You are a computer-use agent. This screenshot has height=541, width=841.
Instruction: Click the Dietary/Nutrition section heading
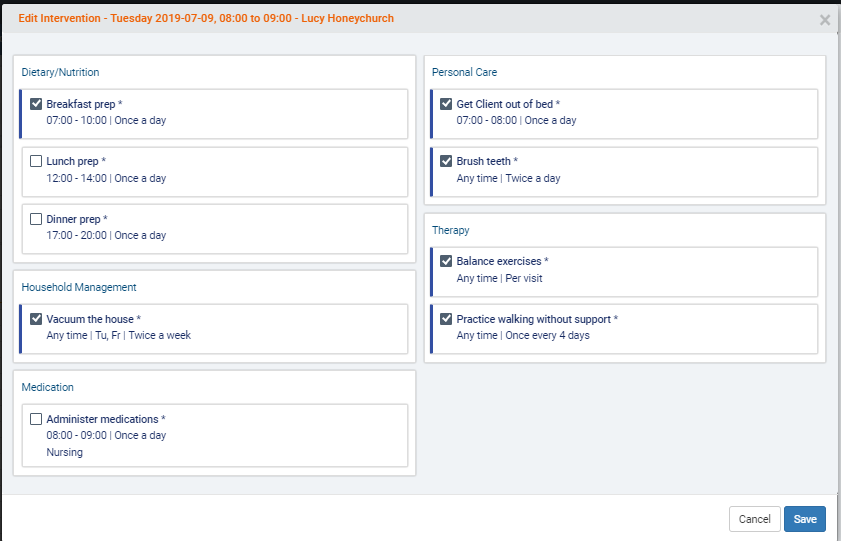61,72
